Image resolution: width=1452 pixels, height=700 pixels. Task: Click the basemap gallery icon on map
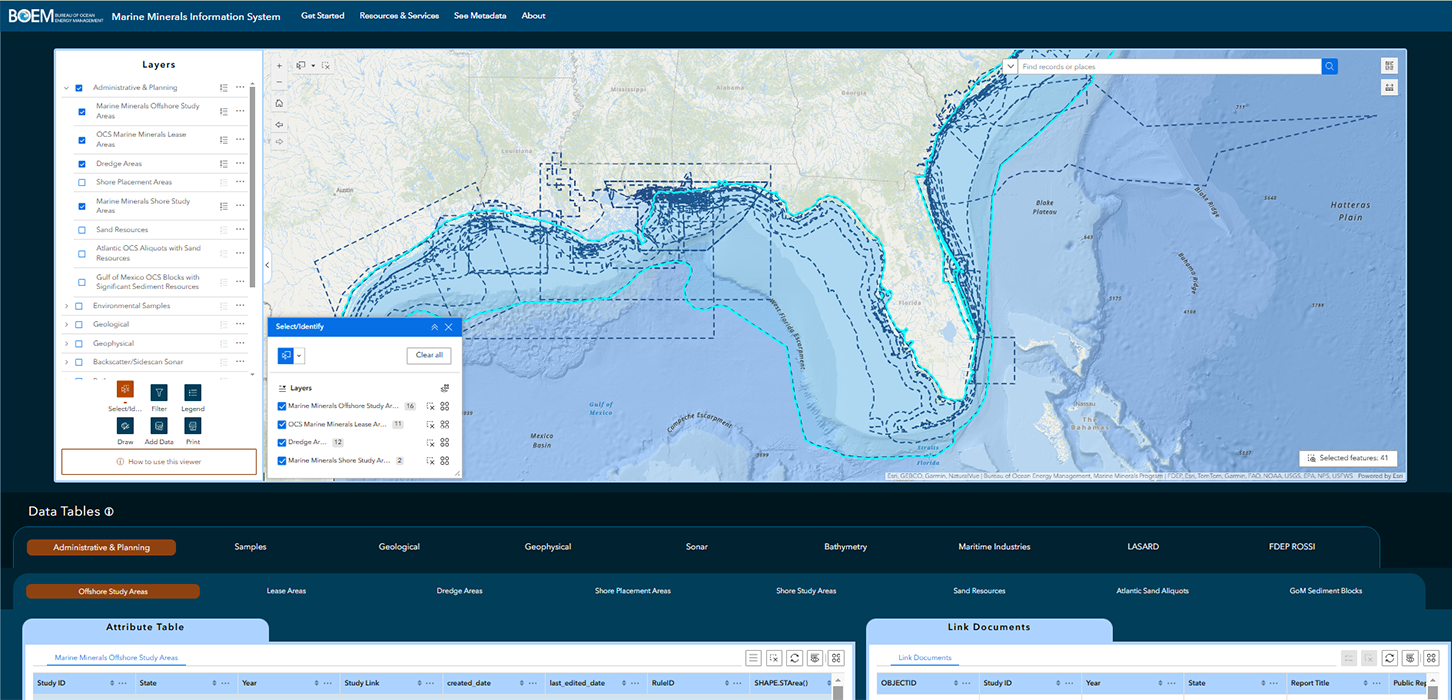click(x=1389, y=65)
